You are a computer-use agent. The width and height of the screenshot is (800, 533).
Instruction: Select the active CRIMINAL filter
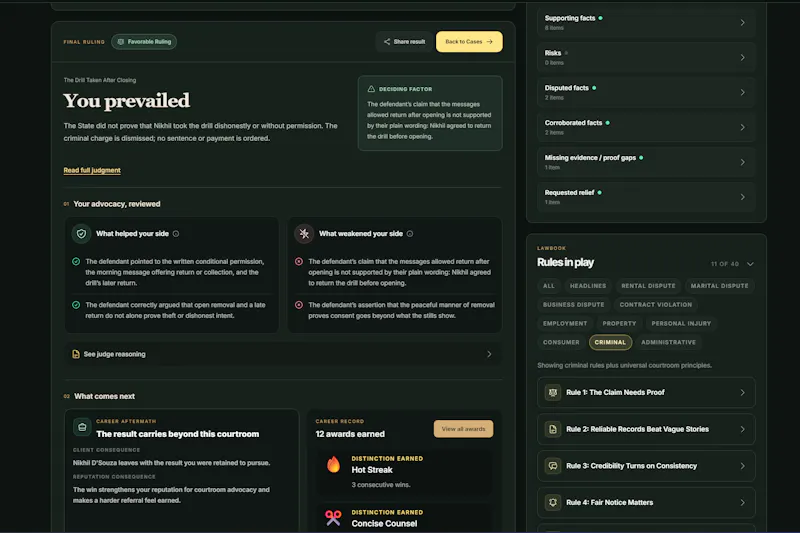tap(610, 342)
